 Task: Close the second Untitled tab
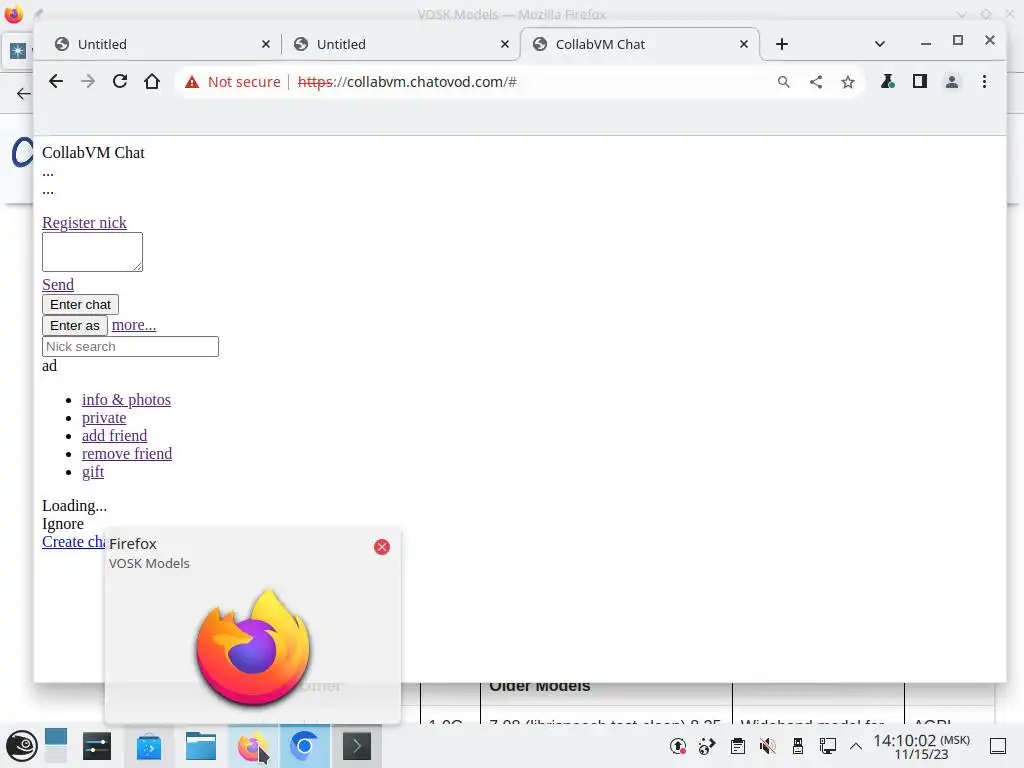[505, 44]
